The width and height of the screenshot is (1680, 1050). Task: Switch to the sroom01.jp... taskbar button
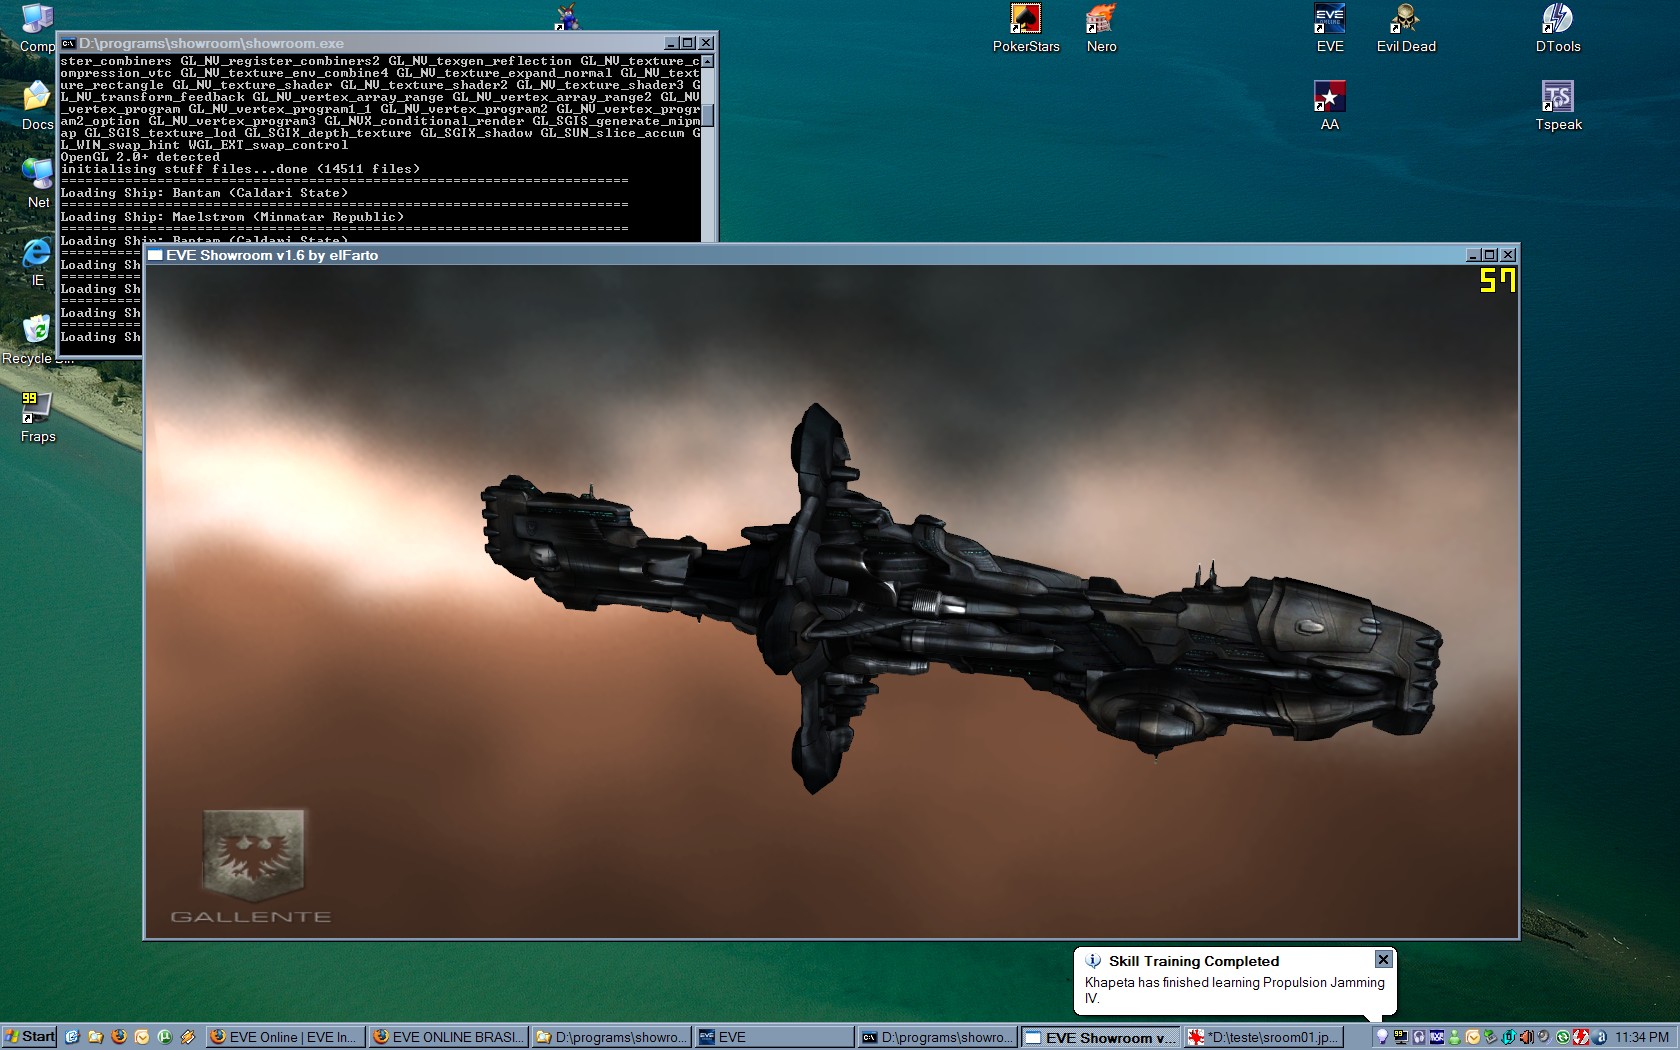tap(1263, 1037)
